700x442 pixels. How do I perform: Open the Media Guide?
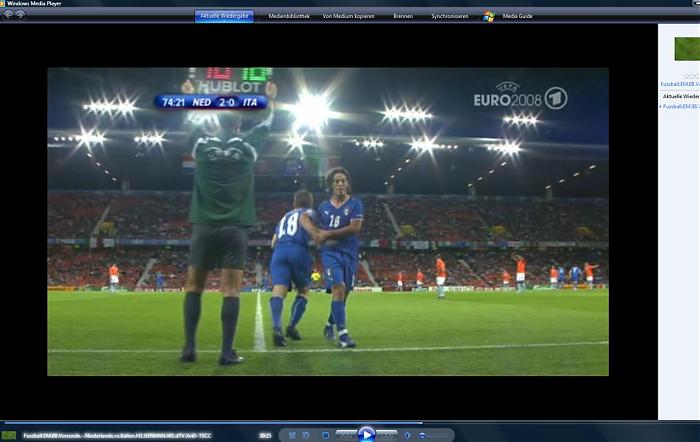click(x=517, y=16)
